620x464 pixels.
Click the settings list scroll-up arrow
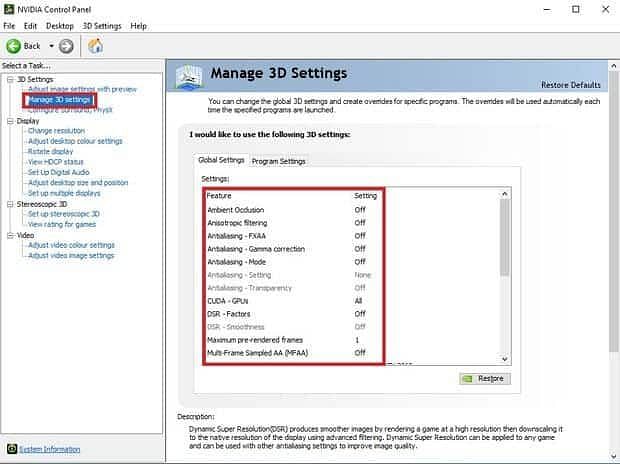[505, 194]
